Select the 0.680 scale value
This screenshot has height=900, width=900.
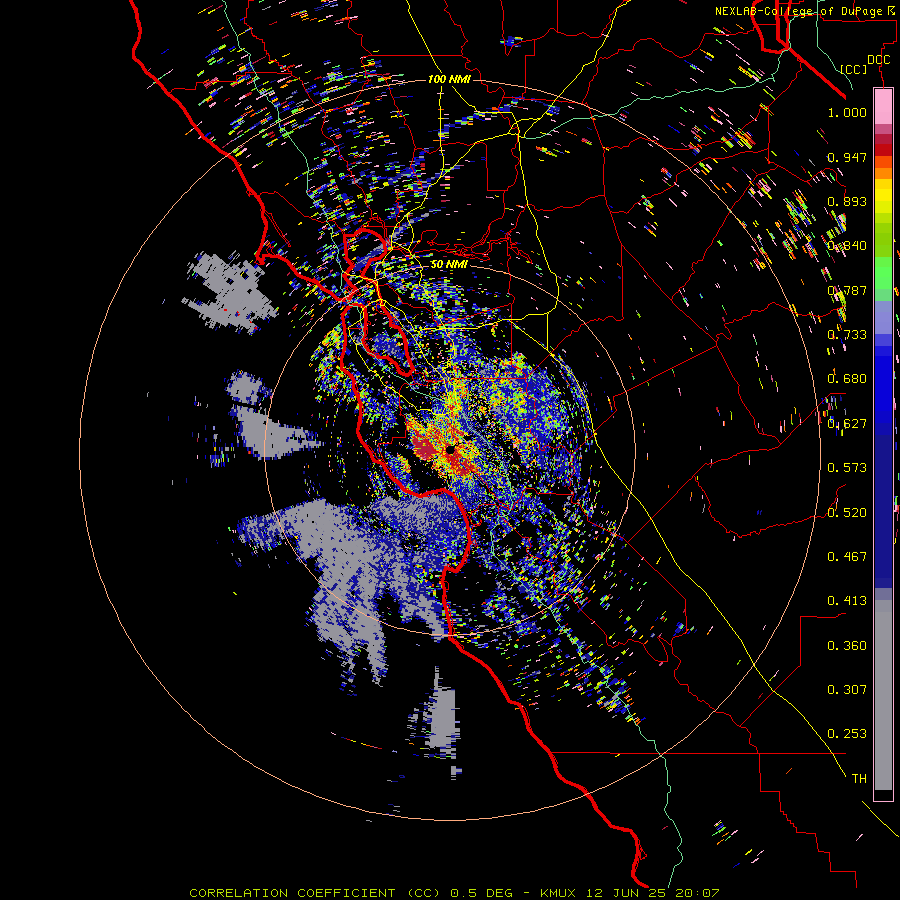pyautogui.click(x=847, y=379)
